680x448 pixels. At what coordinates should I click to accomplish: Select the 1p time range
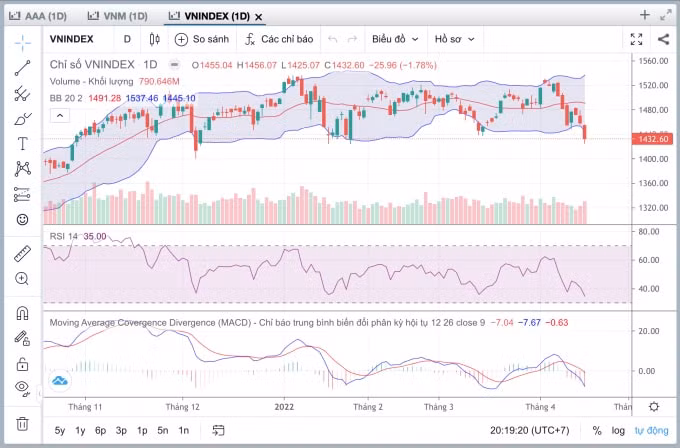[x=142, y=431]
